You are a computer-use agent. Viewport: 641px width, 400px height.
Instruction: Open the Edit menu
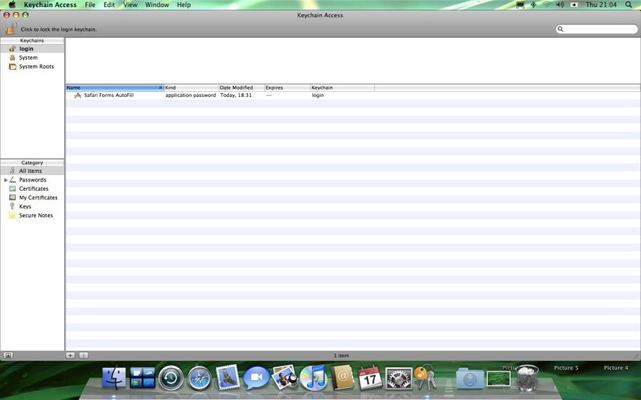109,4
